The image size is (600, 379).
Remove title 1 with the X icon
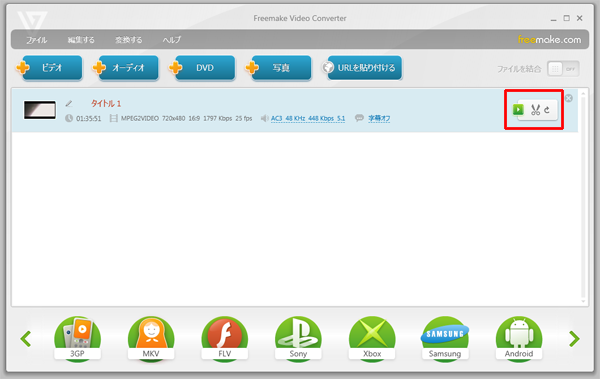(x=569, y=98)
